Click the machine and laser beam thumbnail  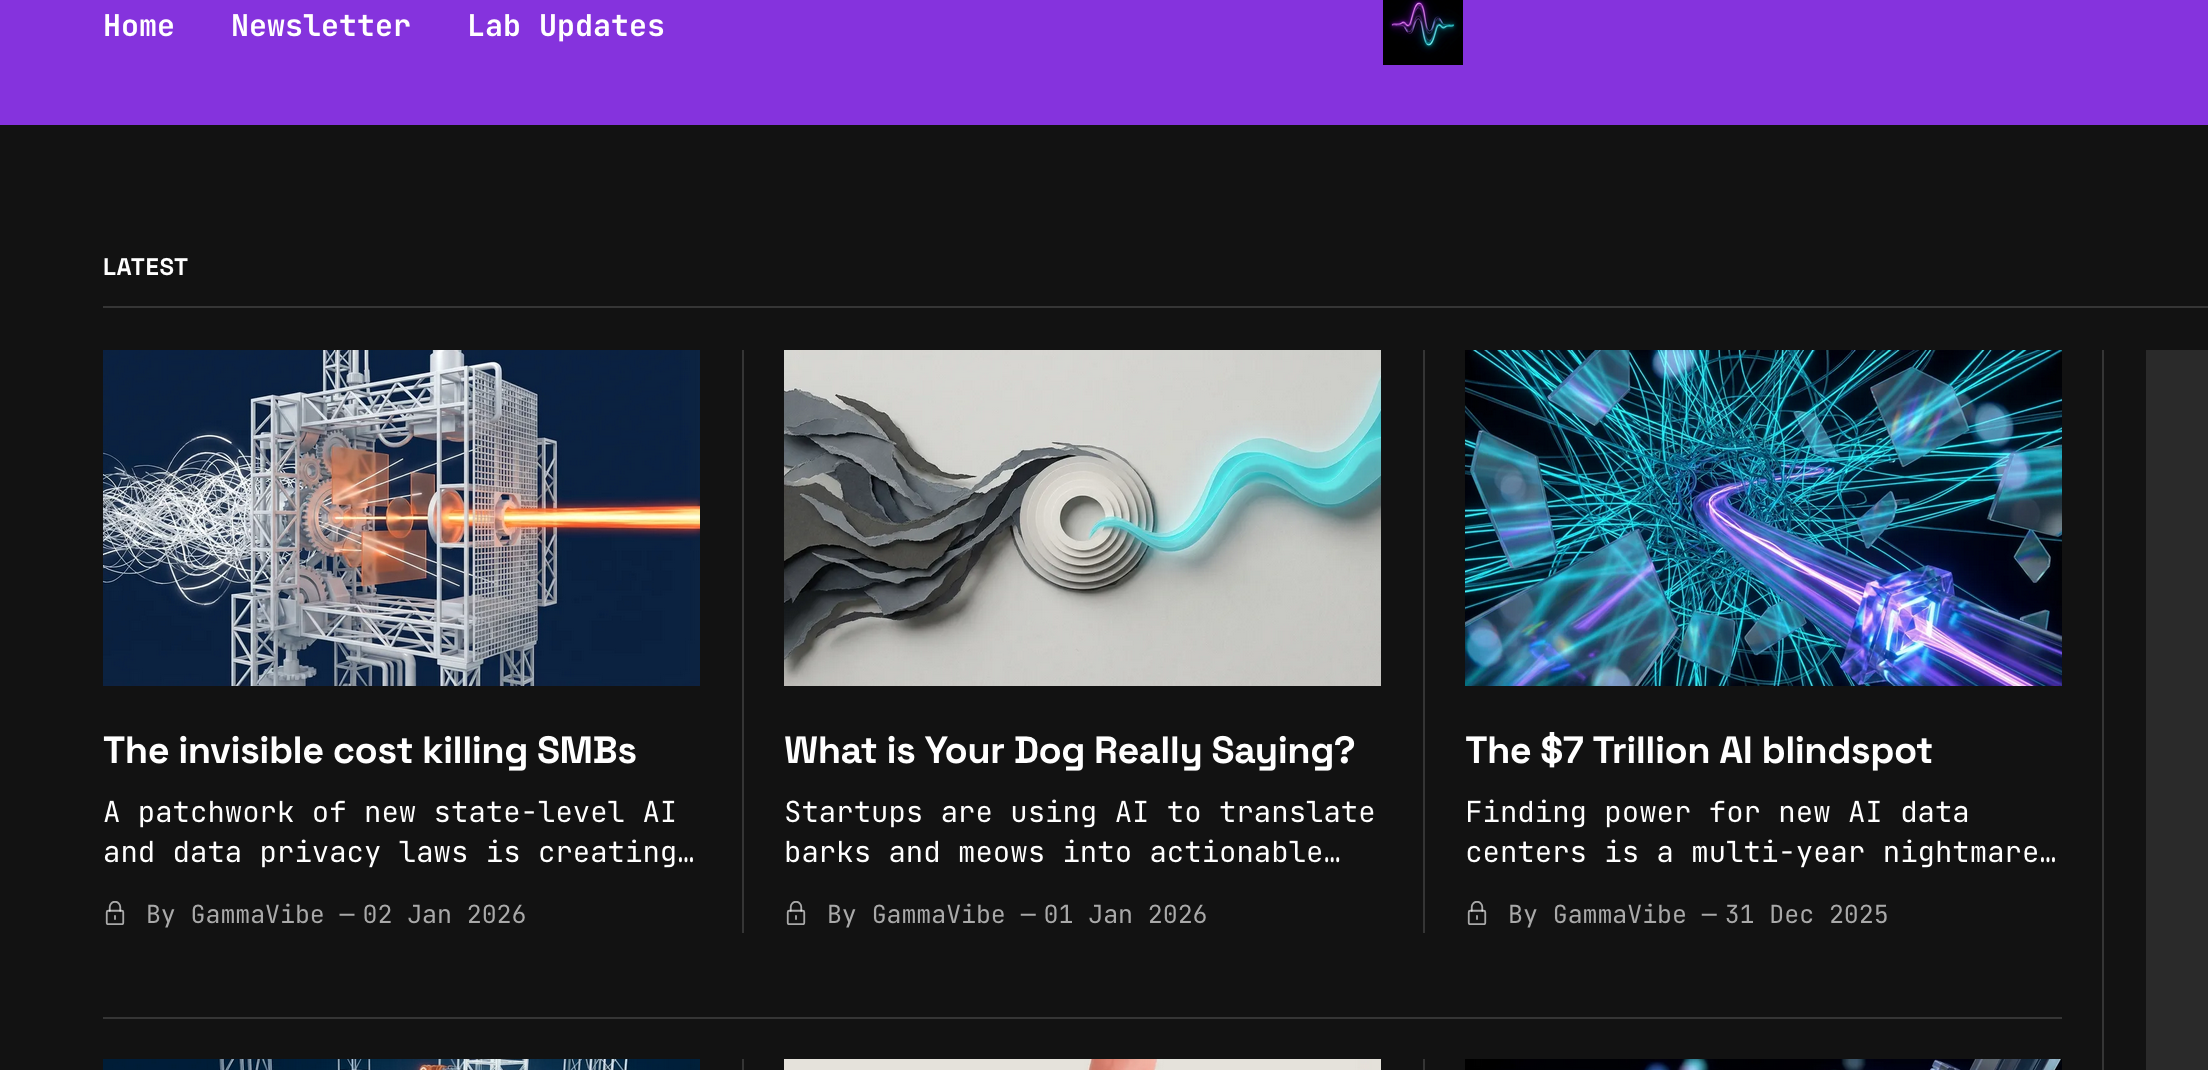point(401,517)
